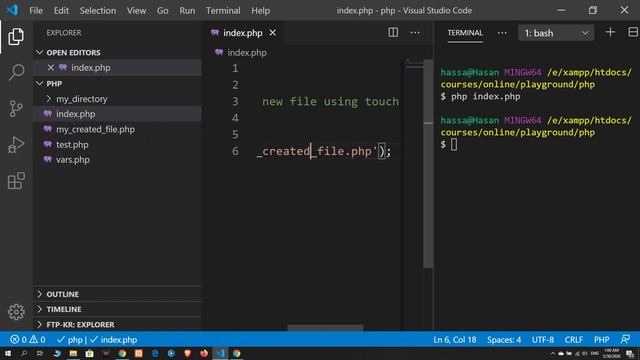Open the Manage gear settings menu
Viewport: 640px width, 360px height.
pyautogui.click(x=16, y=312)
